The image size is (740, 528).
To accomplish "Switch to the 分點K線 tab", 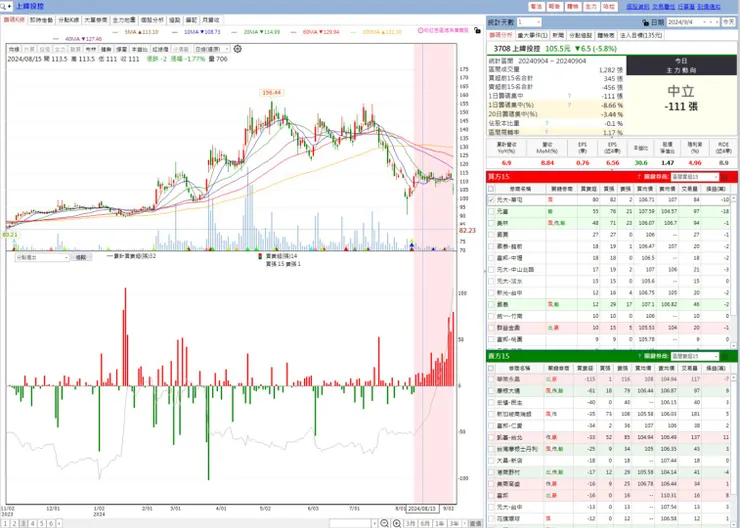I will (68, 20).
